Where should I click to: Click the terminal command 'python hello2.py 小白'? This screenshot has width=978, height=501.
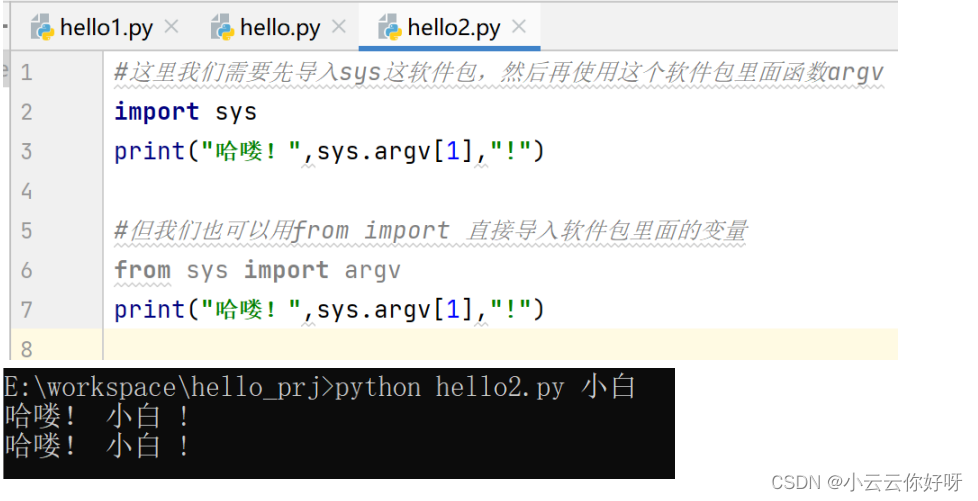click(485, 387)
